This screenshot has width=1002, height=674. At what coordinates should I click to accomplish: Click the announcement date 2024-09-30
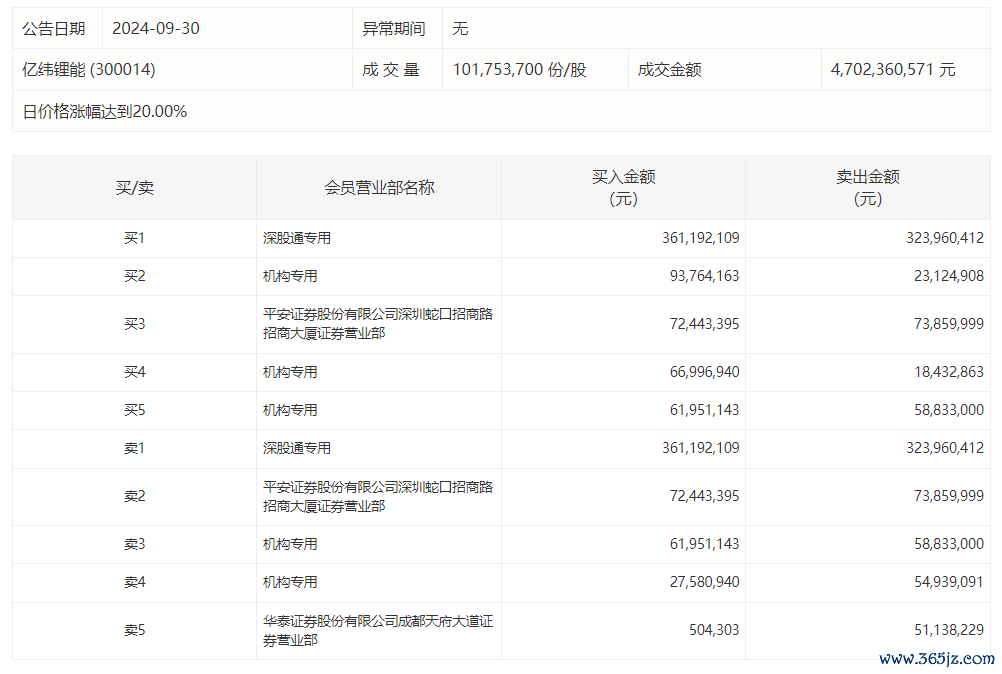point(155,29)
